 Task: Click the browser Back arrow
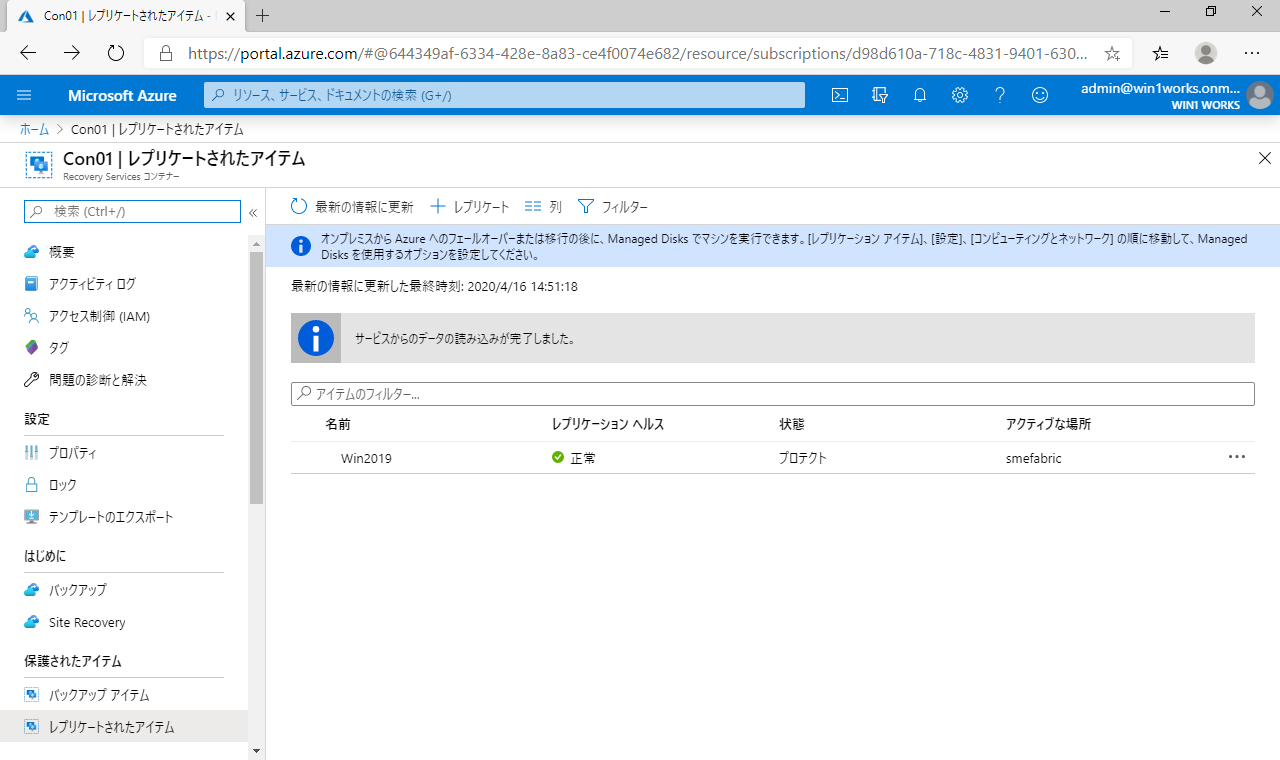pos(28,53)
